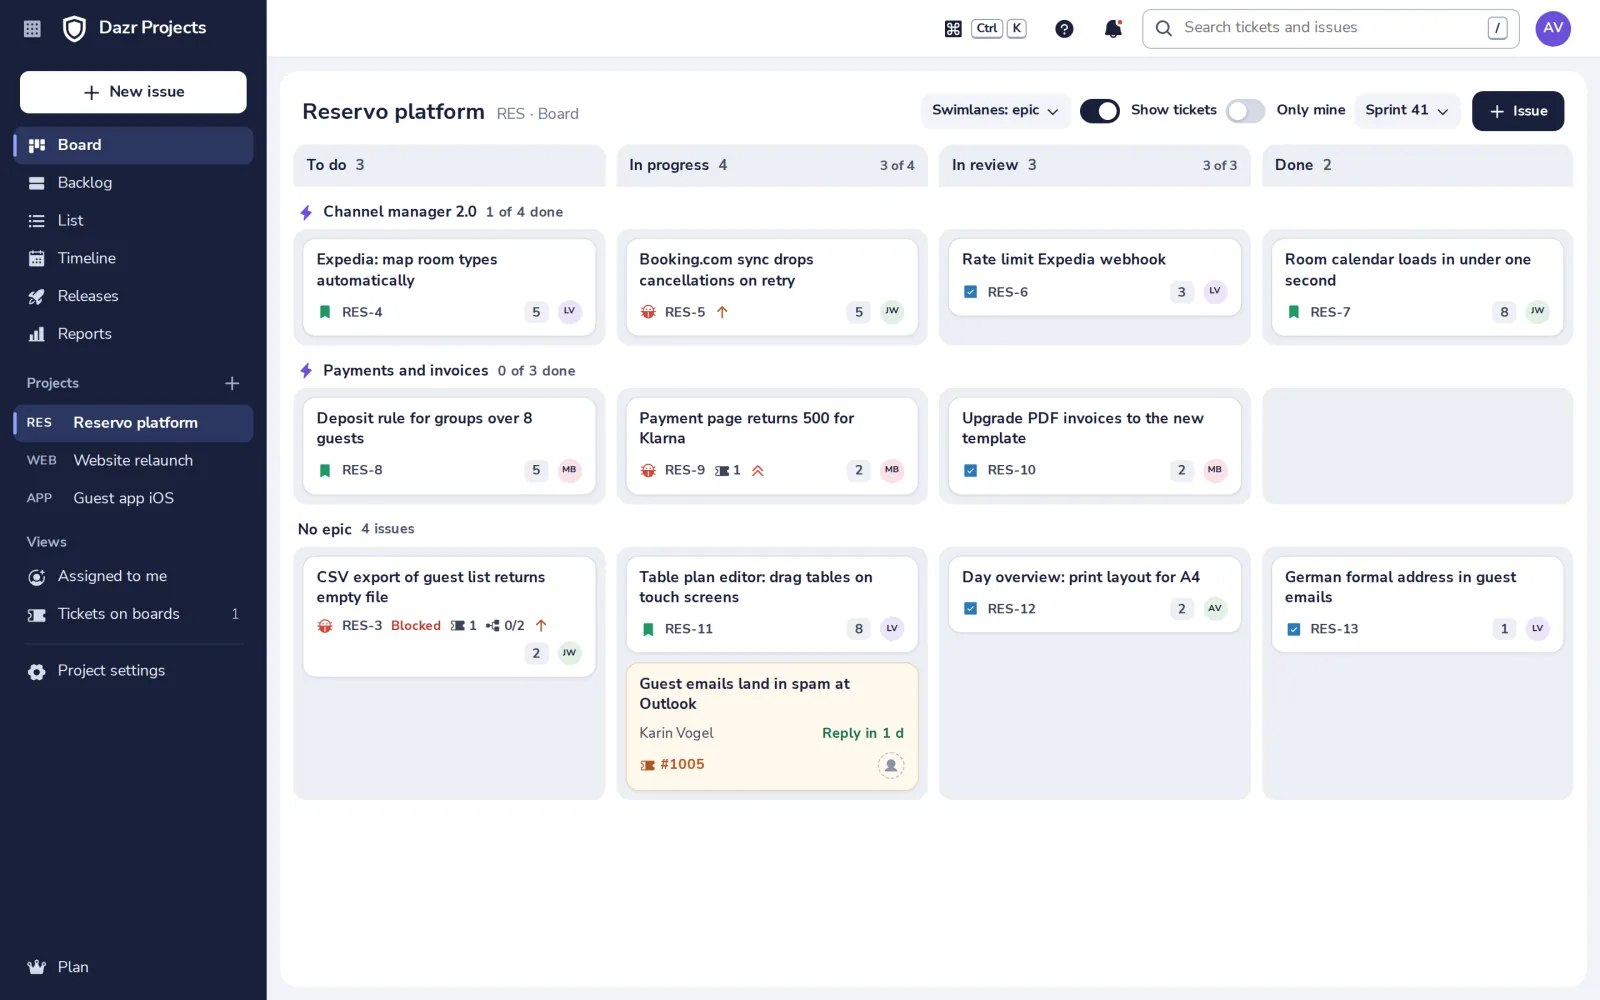
Task: Open the help question mark icon
Action: (1064, 29)
